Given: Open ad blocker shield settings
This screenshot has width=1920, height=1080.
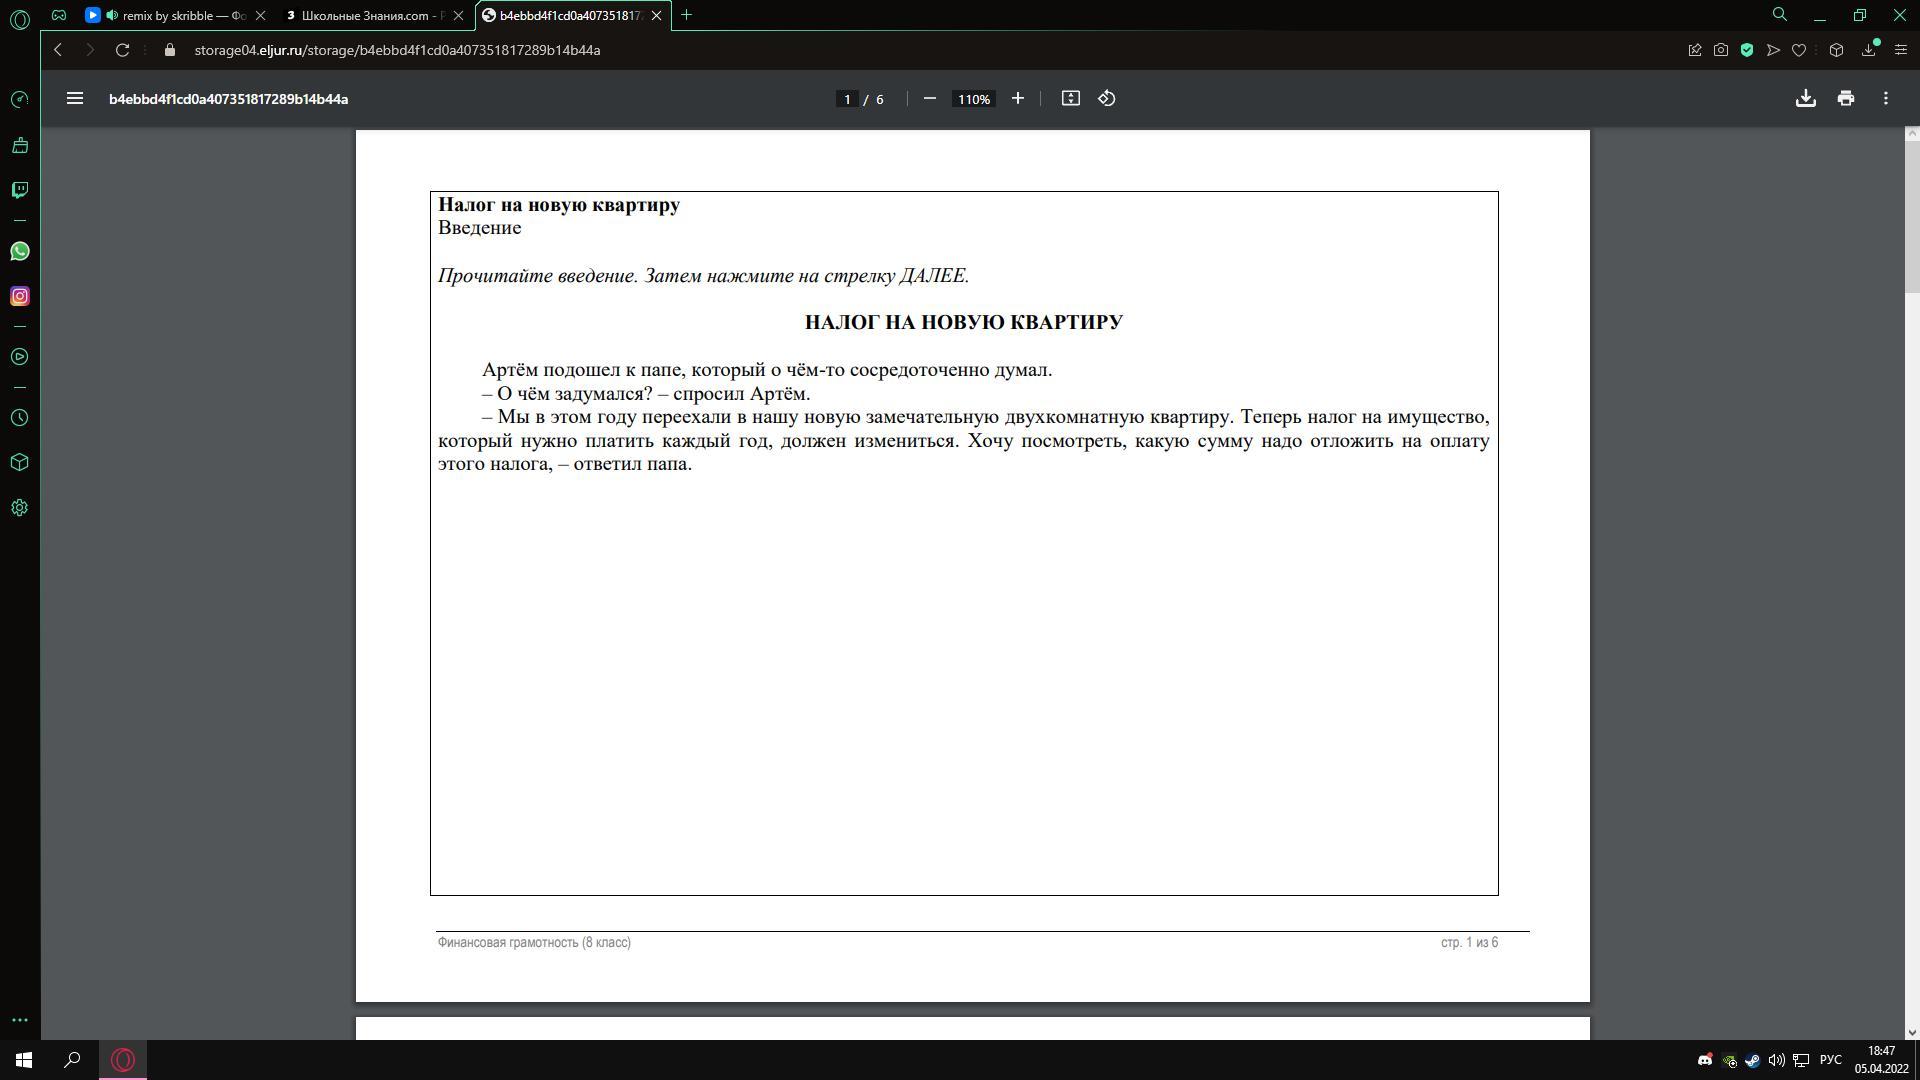Looking at the screenshot, I should (1747, 50).
